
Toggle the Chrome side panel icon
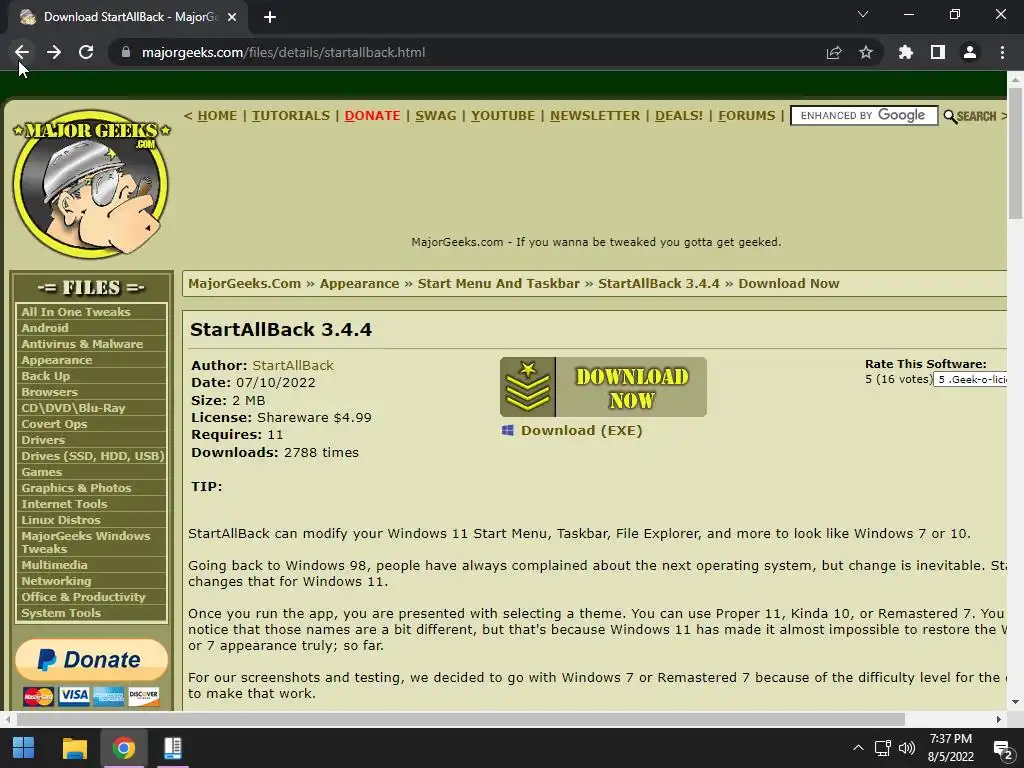(x=937, y=52)
